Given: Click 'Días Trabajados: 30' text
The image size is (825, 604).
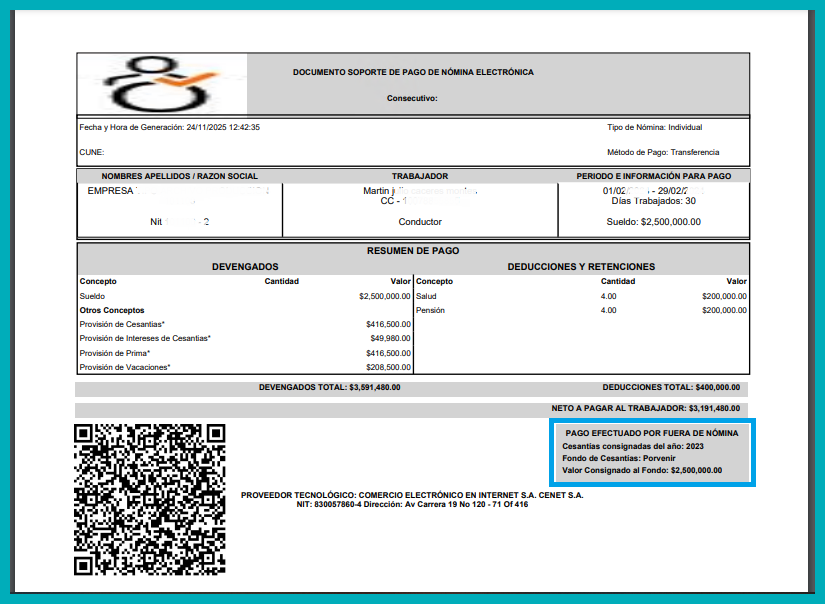Looking at the screenshot, I should [x=653, y=201].
